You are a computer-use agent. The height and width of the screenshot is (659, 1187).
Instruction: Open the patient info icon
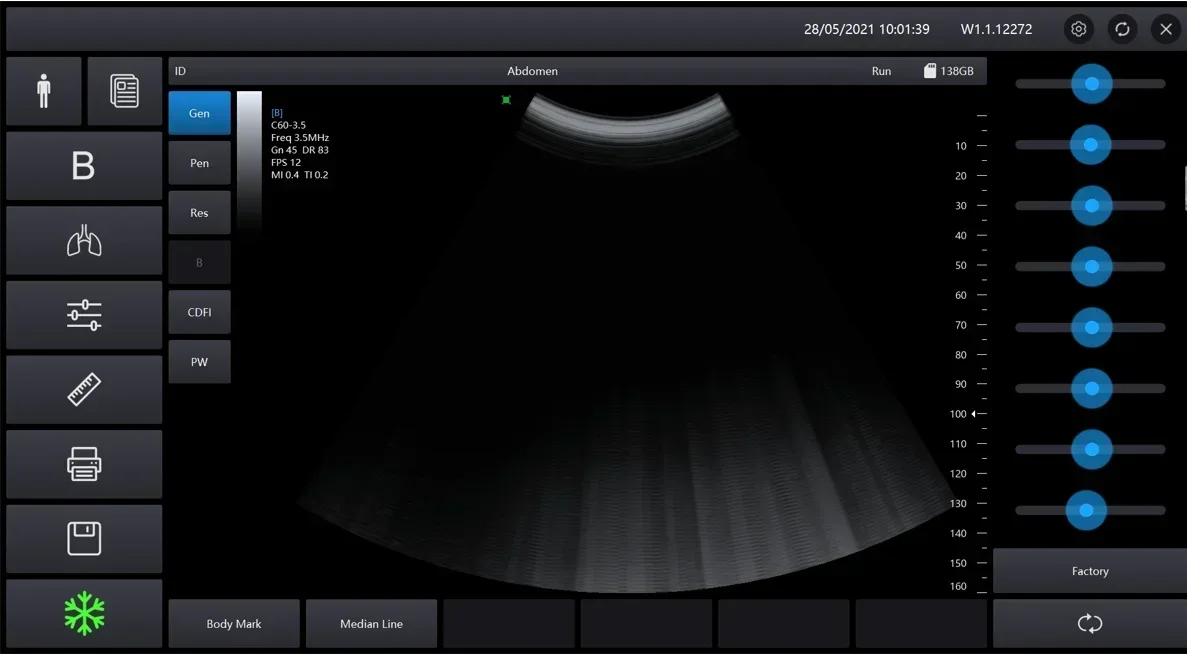pos(43,91)
